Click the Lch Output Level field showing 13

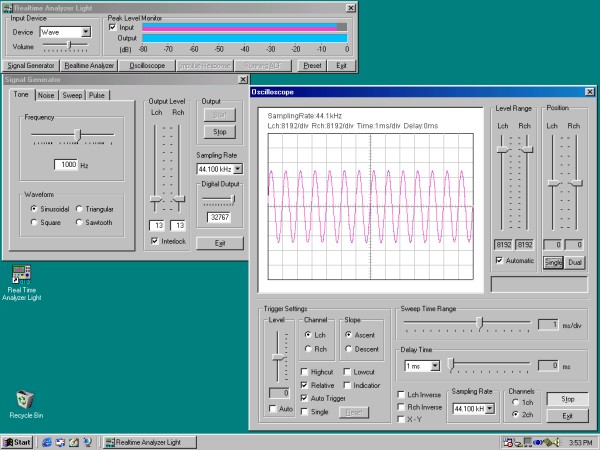tap(157, 225)
